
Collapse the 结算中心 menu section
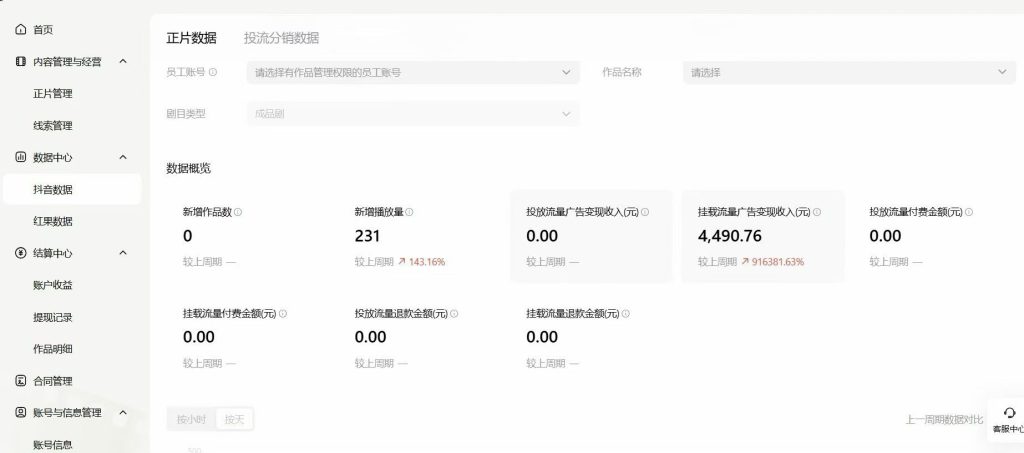coord(123,253)
